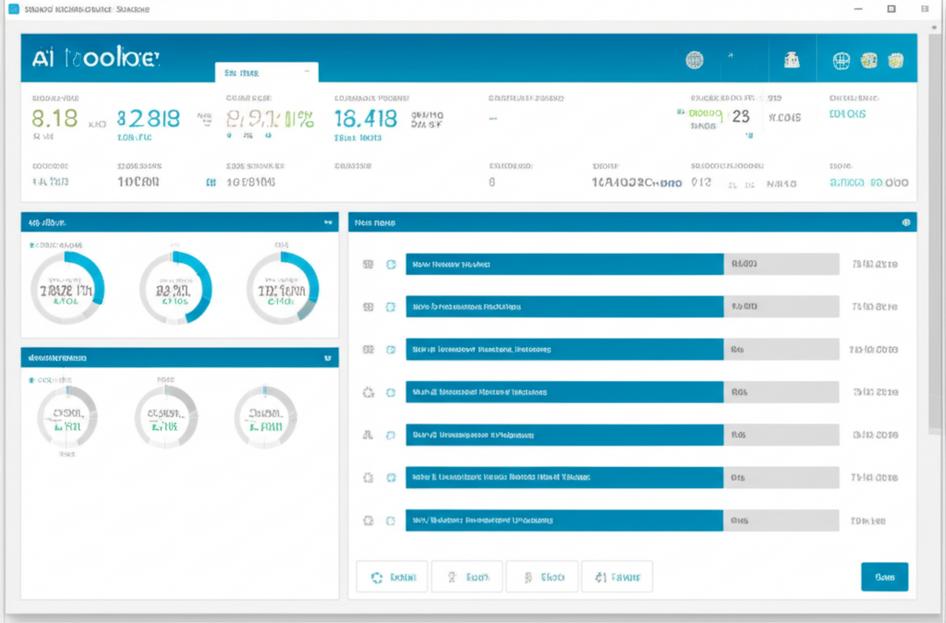The width and height of the screenshot is (946, 623).
Task: Click the building icon in the header
Action: coord(791,60)
